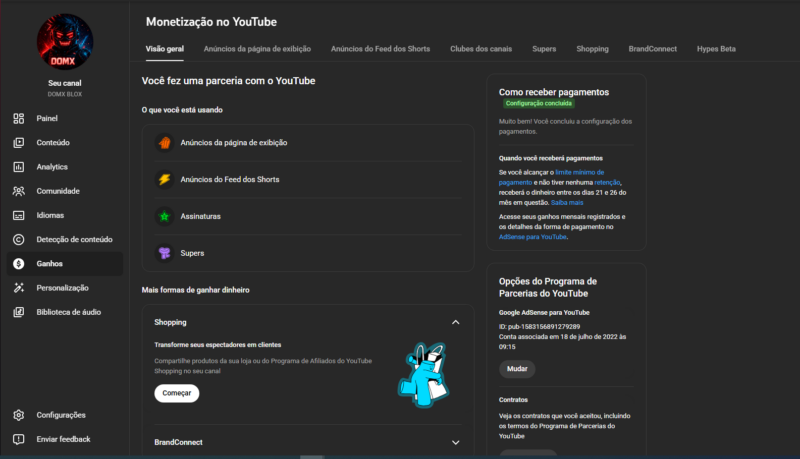Viewport: 800px width, 459px height.
Task: Switch to the Supers tab
Action: tap(544, 49)
